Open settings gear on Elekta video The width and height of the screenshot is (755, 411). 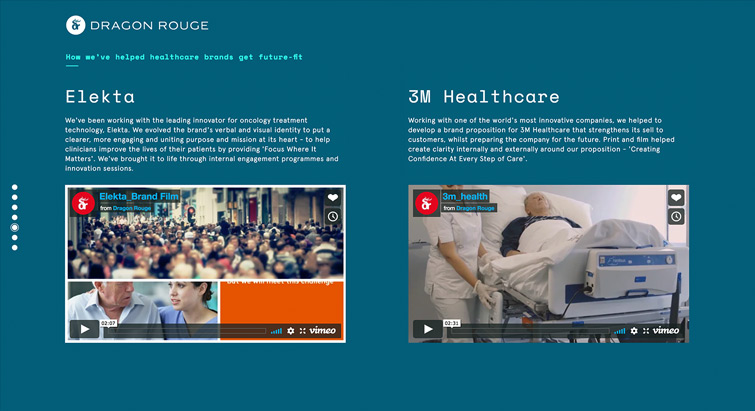point(290,331)
